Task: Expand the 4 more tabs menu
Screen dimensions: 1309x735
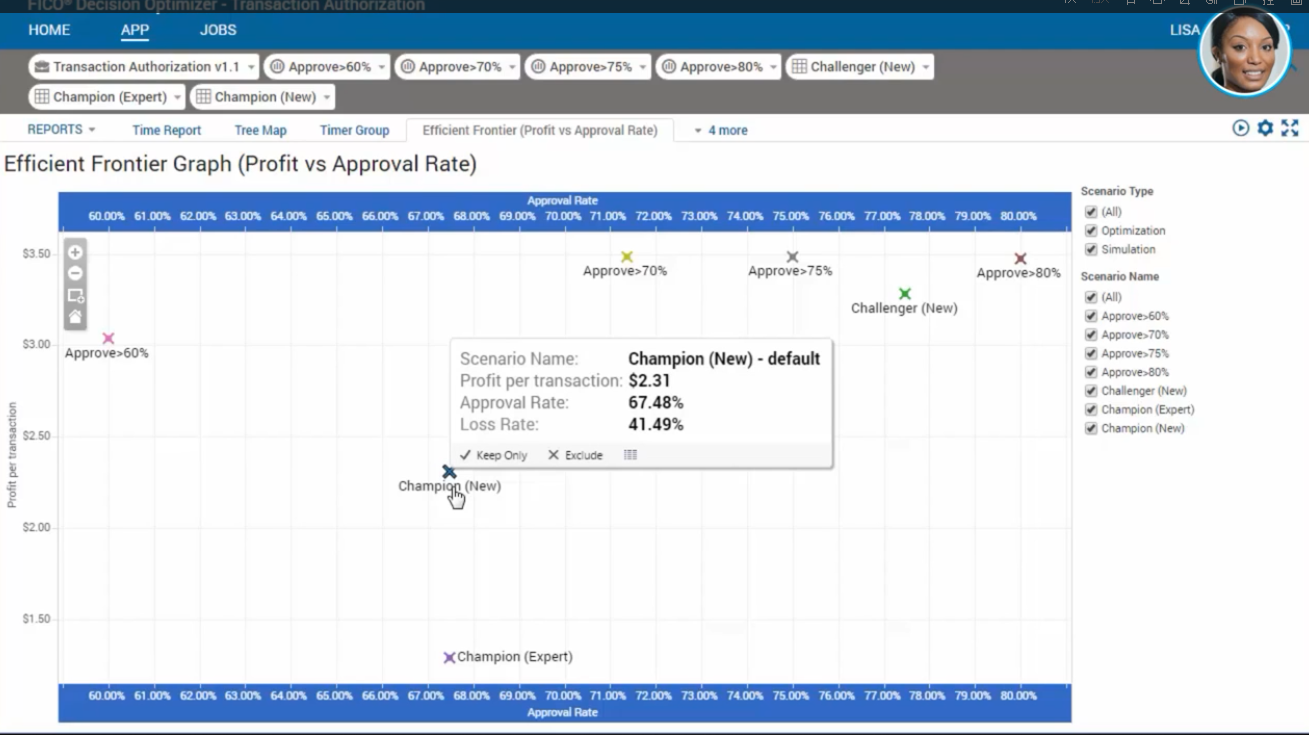Action: coord(721,131)
